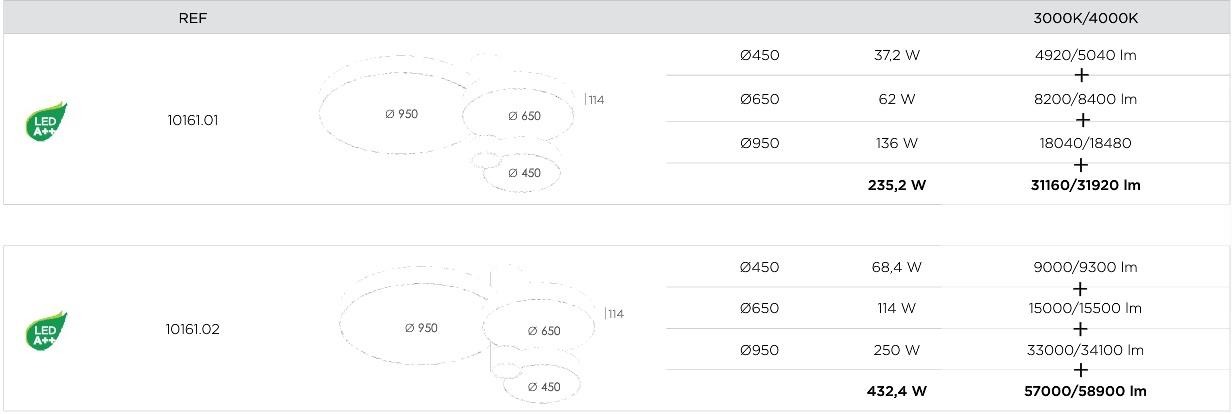Click the 3000K/4000K column header
This screenshot has width=1232, height=414.
(1086, 18)
